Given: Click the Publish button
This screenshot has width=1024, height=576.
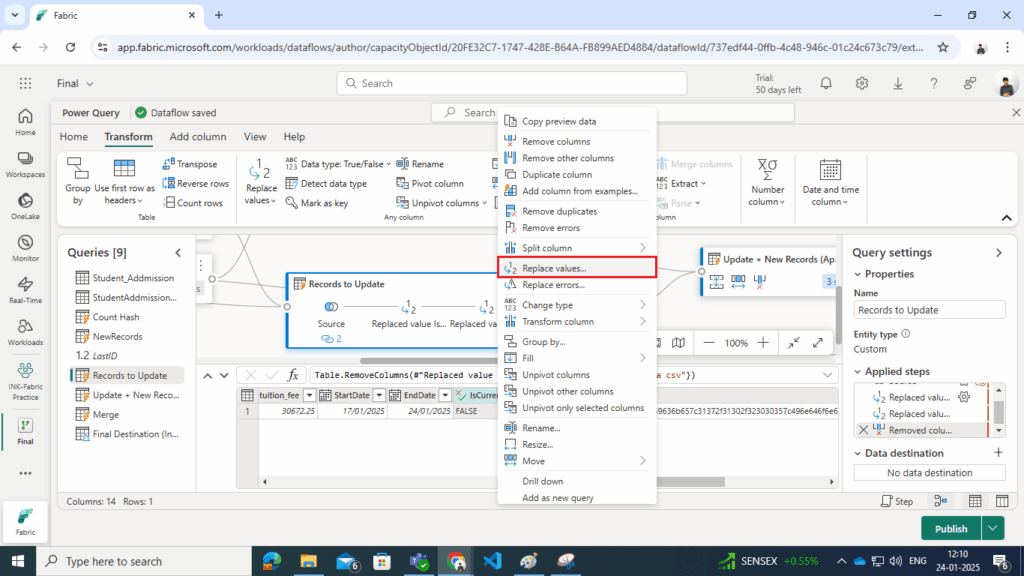Looking at the screenshot, I should [951, 528].
